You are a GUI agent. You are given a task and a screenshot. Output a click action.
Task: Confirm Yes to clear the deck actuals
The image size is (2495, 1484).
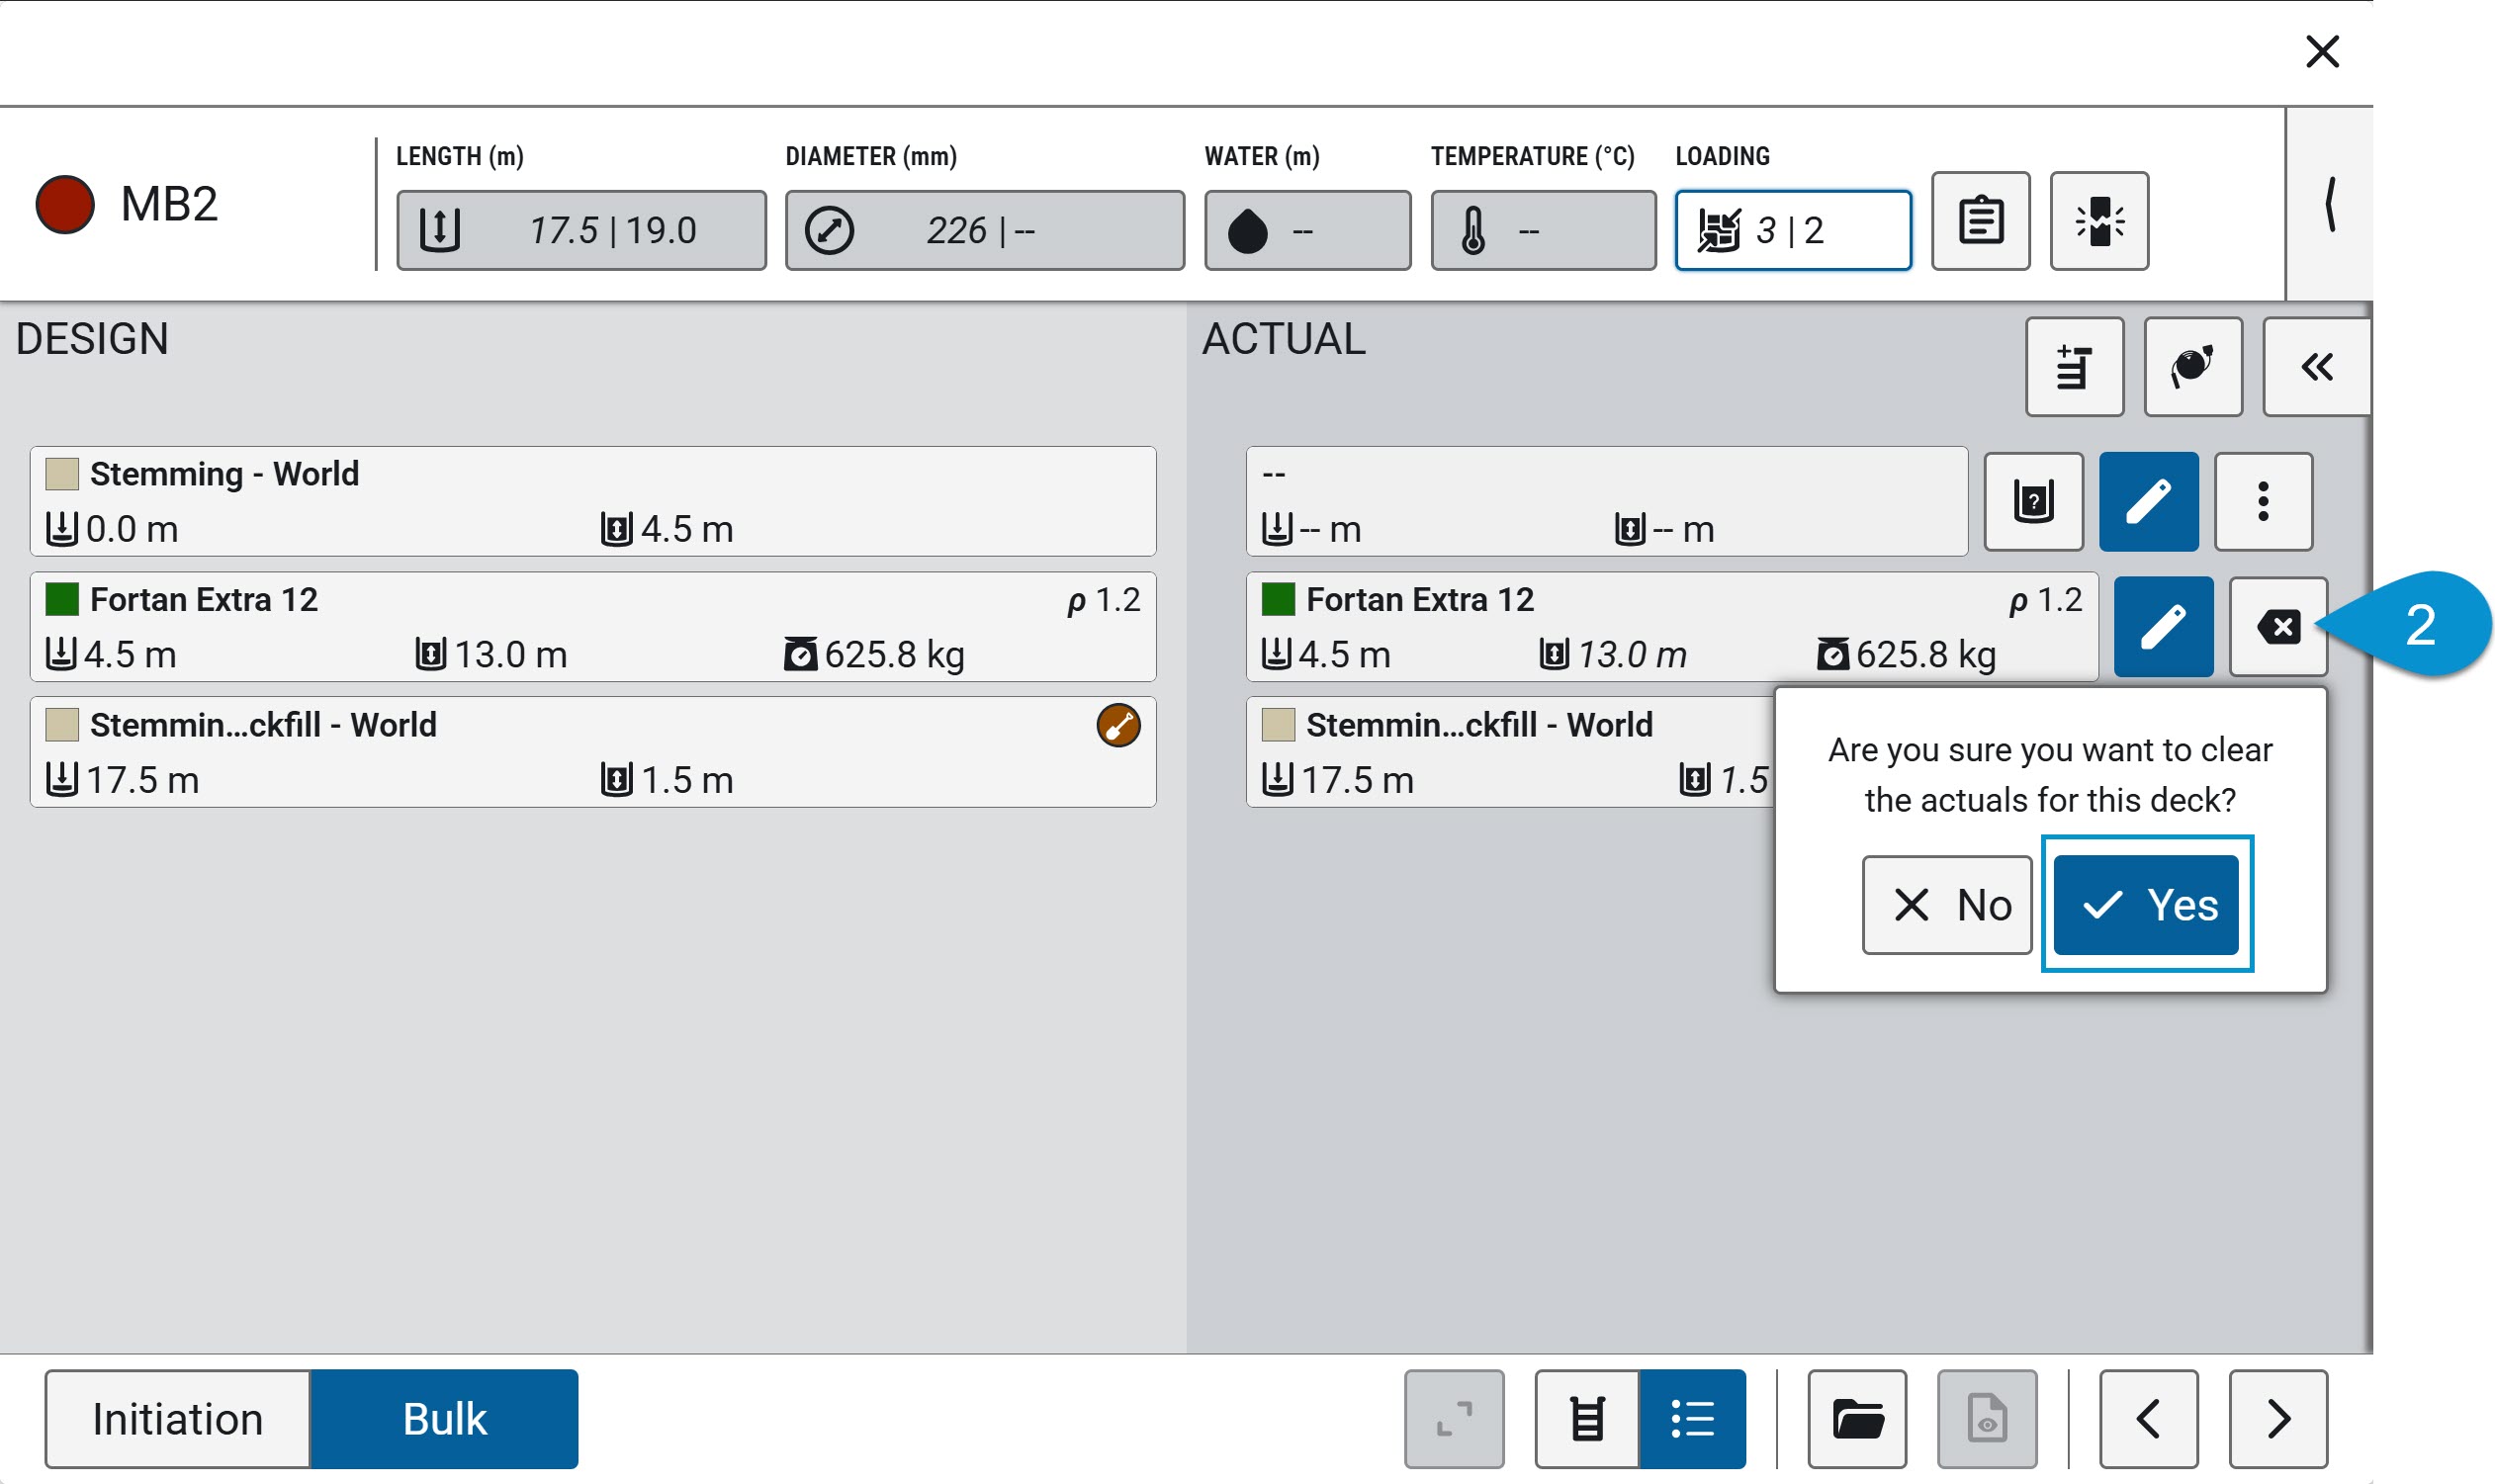pos(2146,905)
